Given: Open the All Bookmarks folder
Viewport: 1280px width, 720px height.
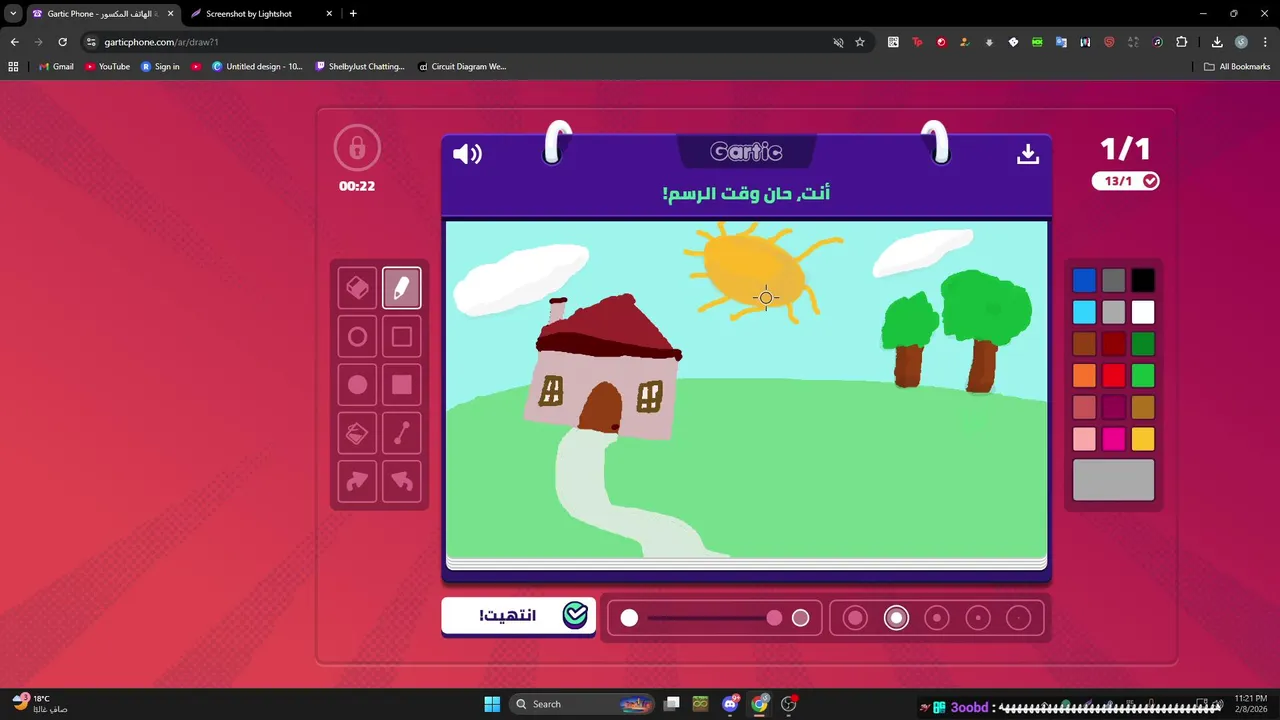Looking at the screenshot, I should point(1237,66).
